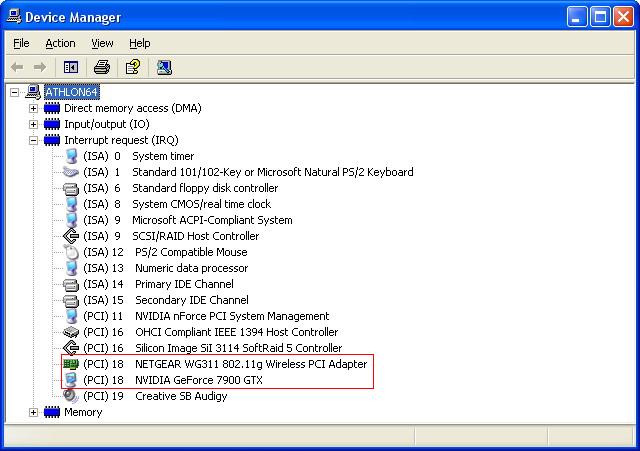Click the Forward arrow toolbar button

(x=40, y=67)
